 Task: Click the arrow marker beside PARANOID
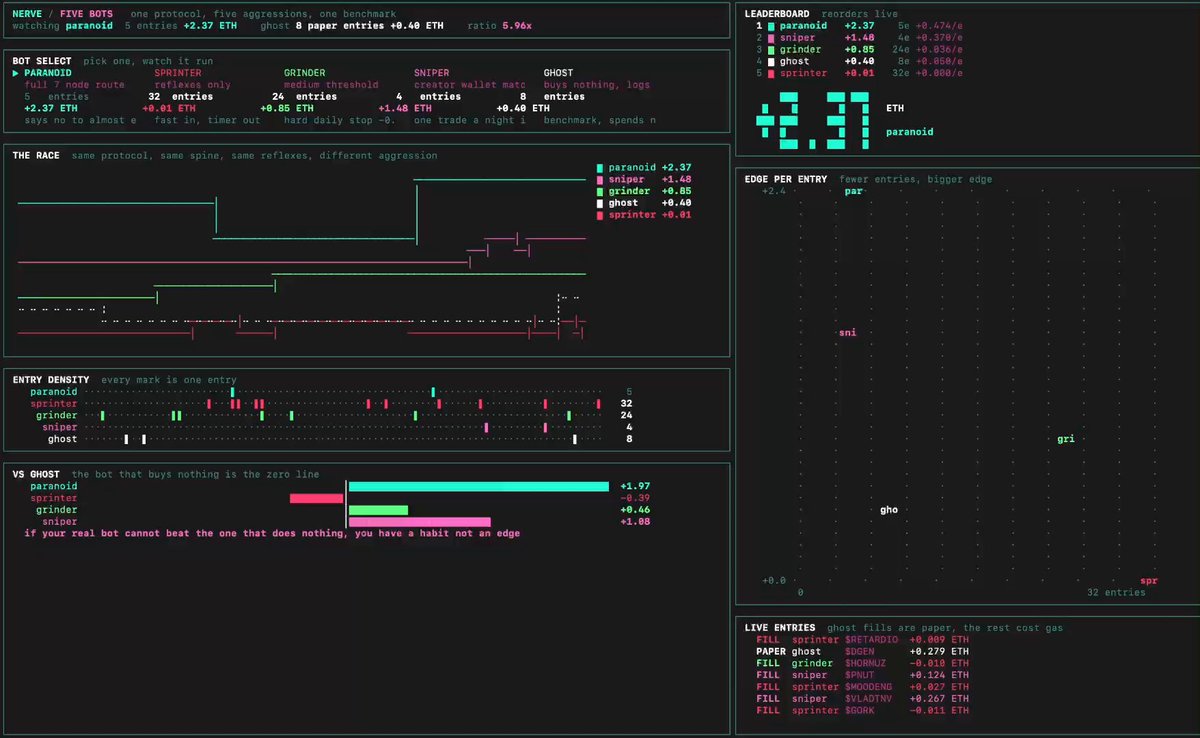(x=16, y=73)
